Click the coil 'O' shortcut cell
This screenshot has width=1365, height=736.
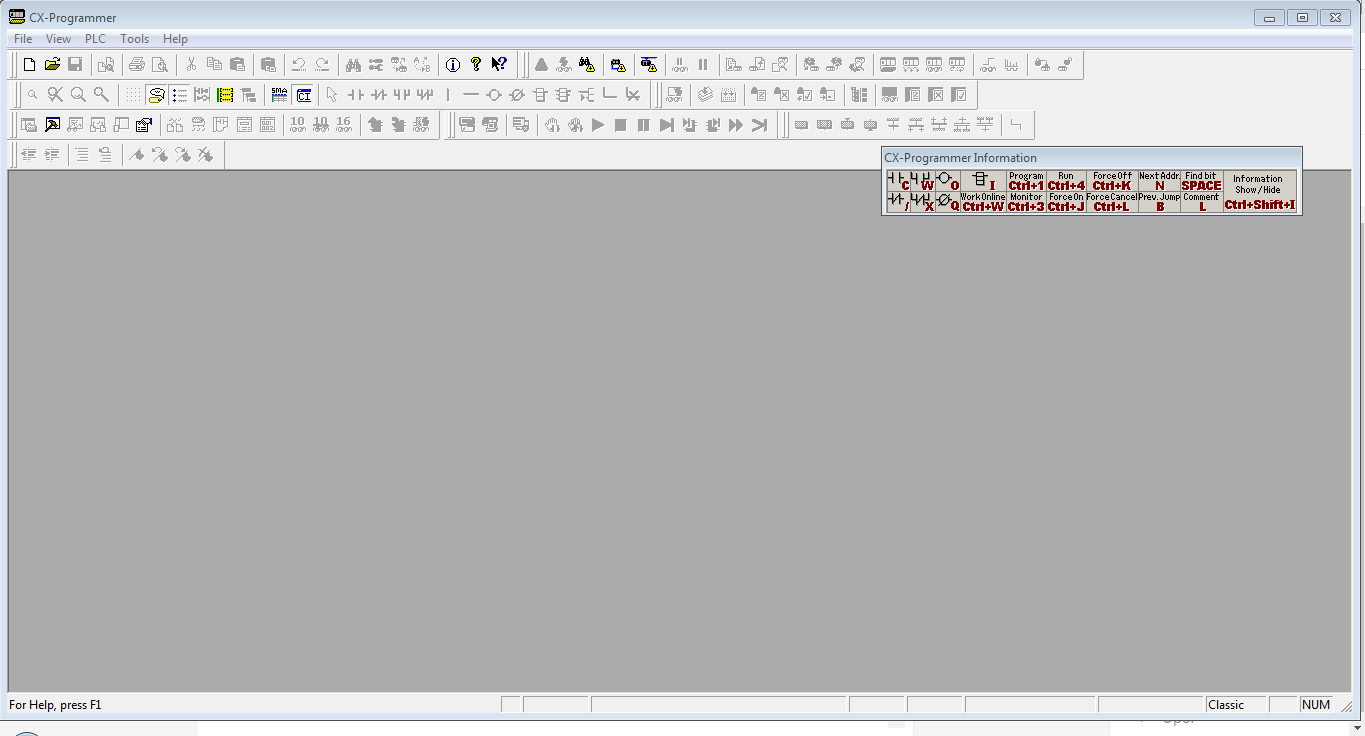[x=947, y=181]
